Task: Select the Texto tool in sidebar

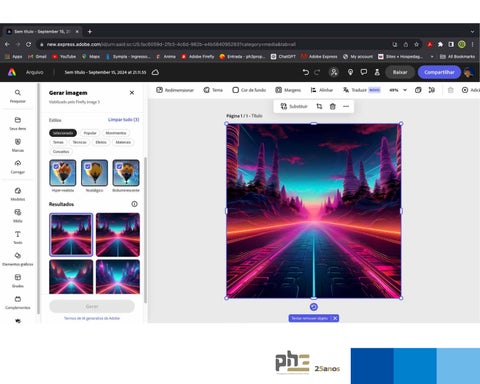Action: tap(18, 237)
